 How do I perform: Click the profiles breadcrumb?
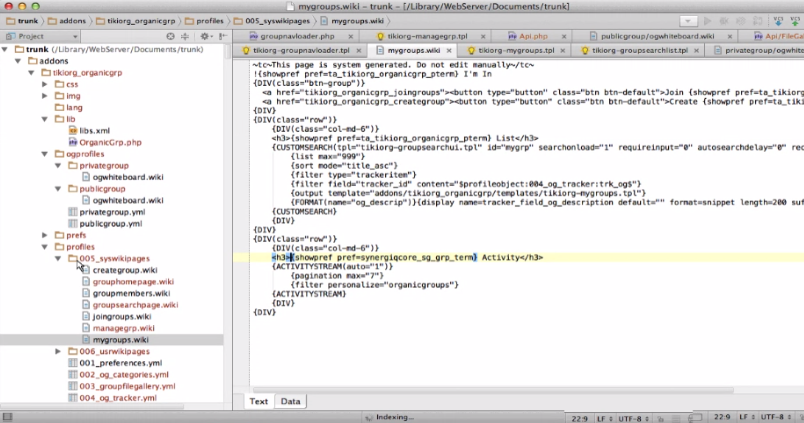tap(205, 21)
